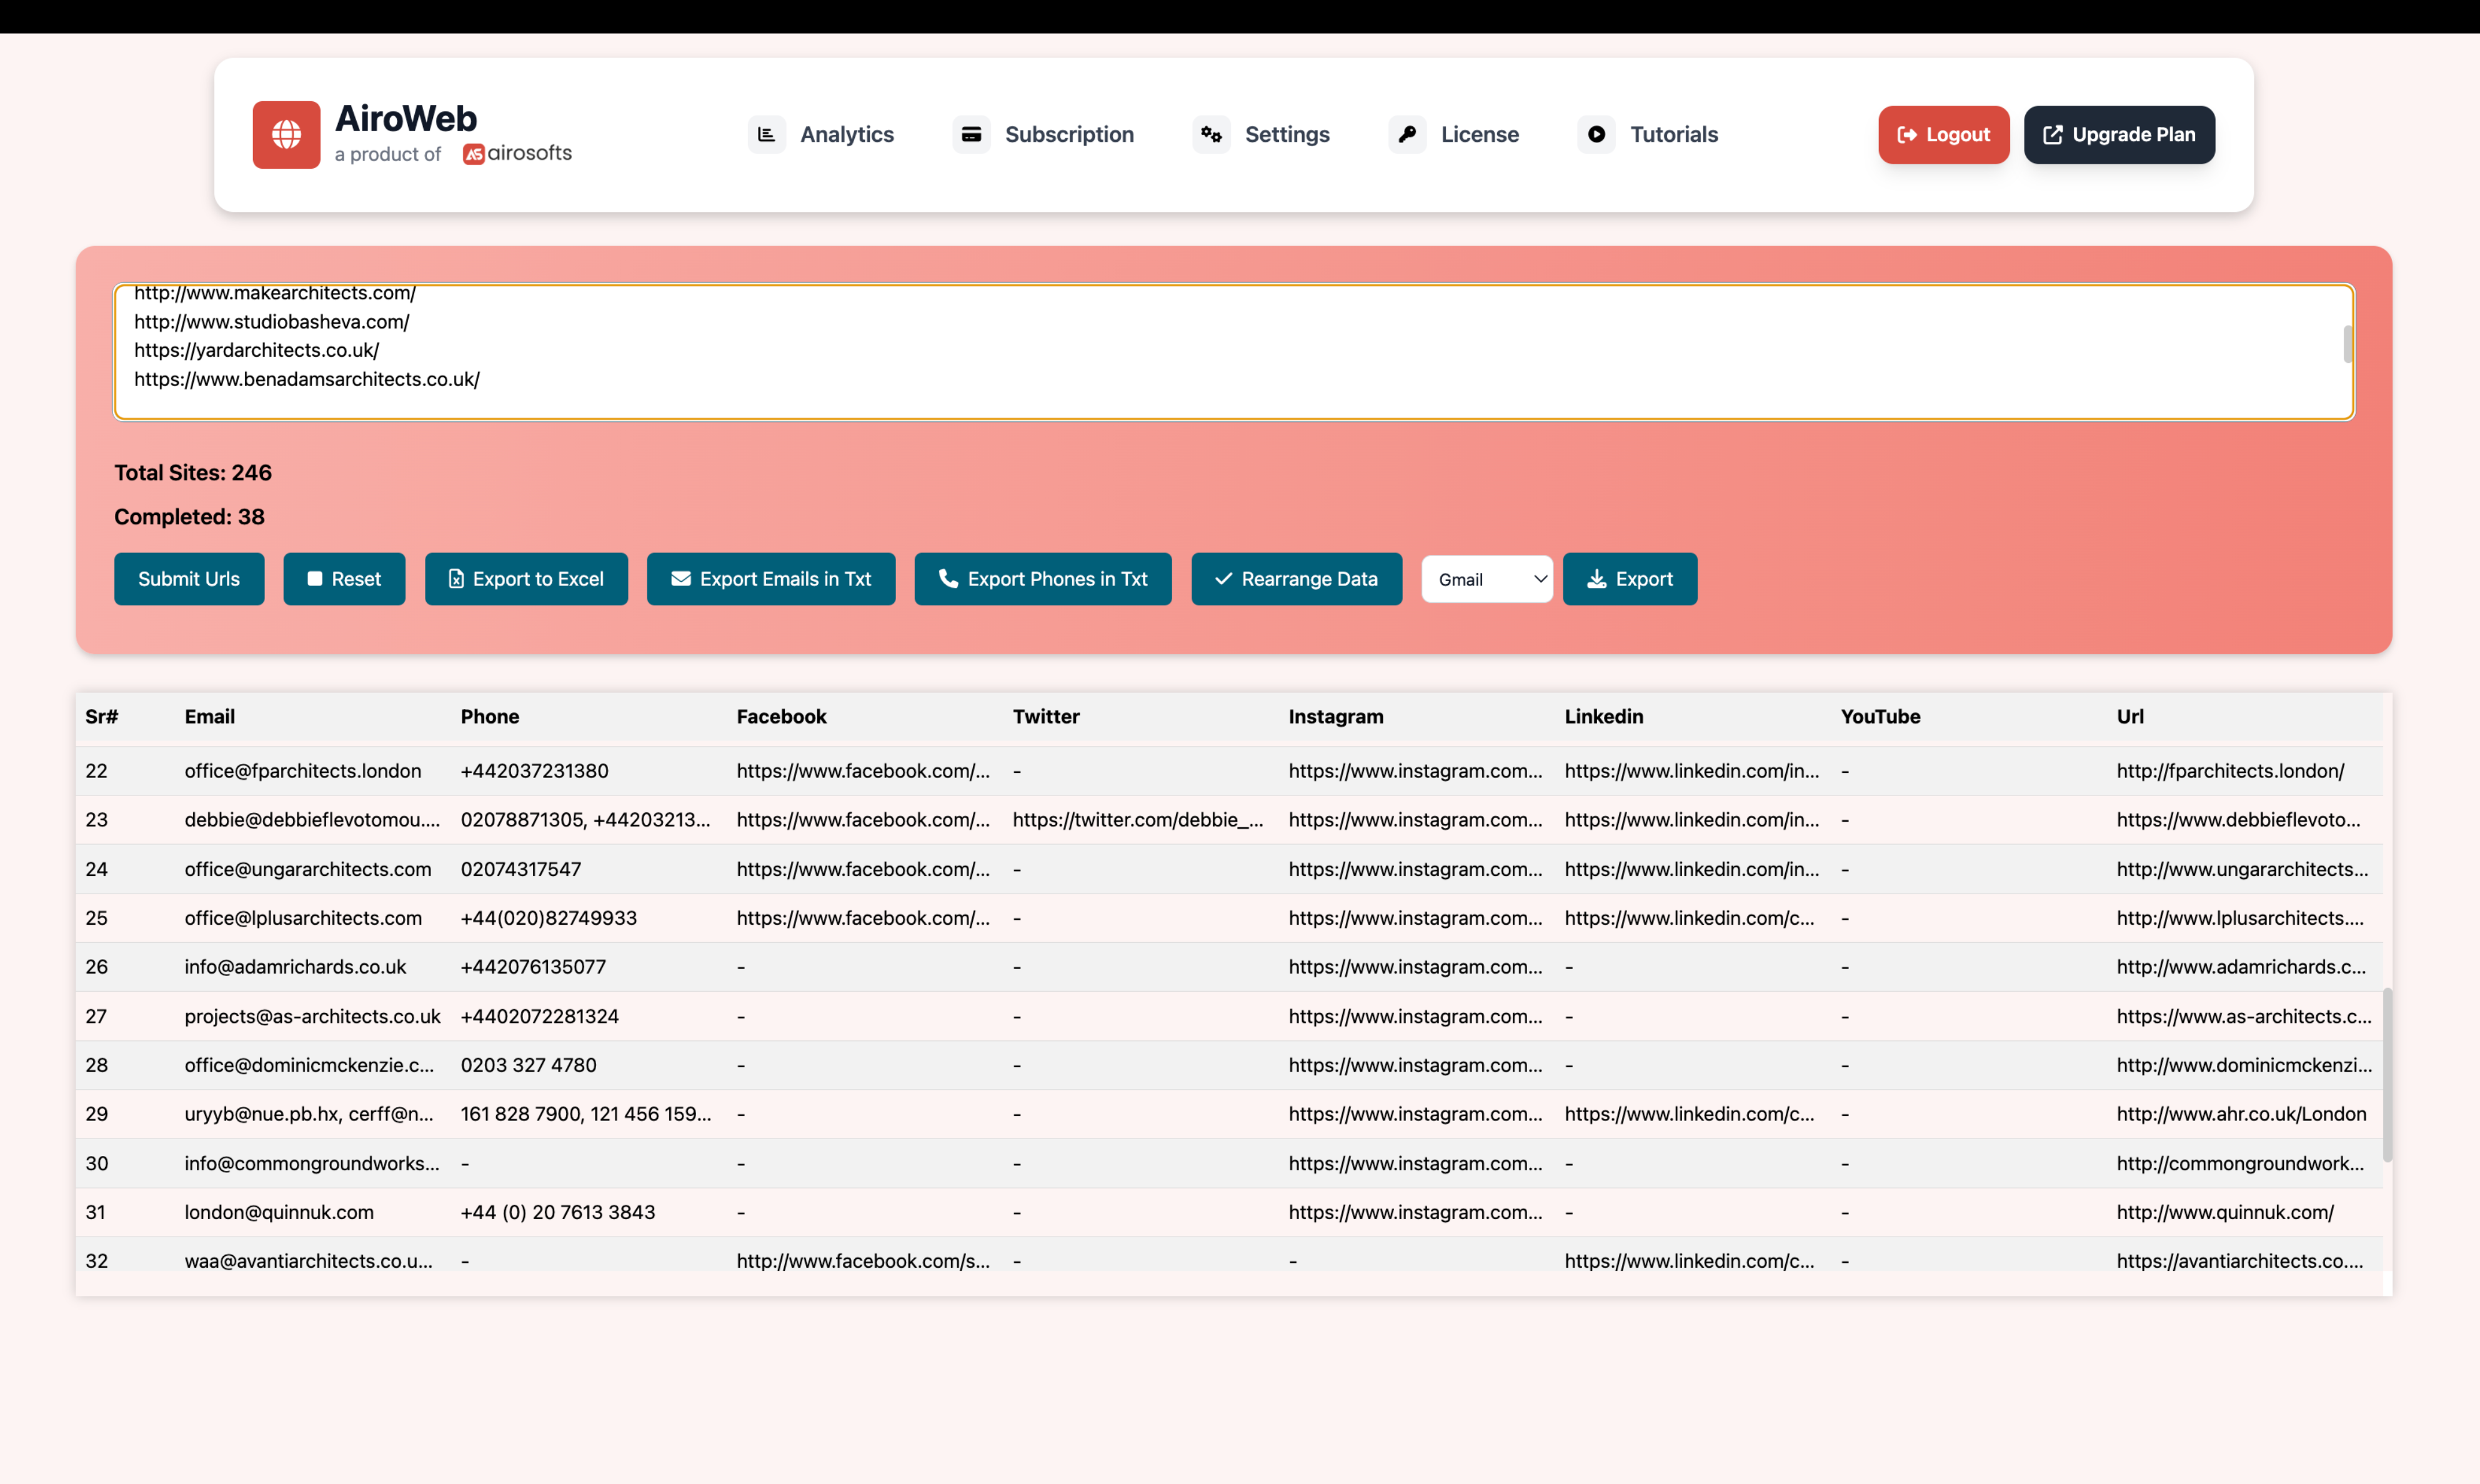Click the airosofts brand logo

coord(517,153)
